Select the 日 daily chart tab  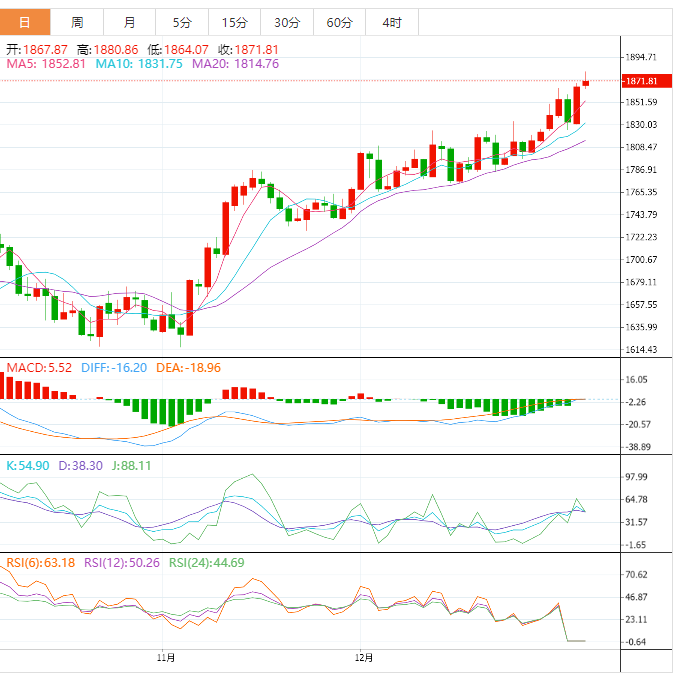pos(25,22)
